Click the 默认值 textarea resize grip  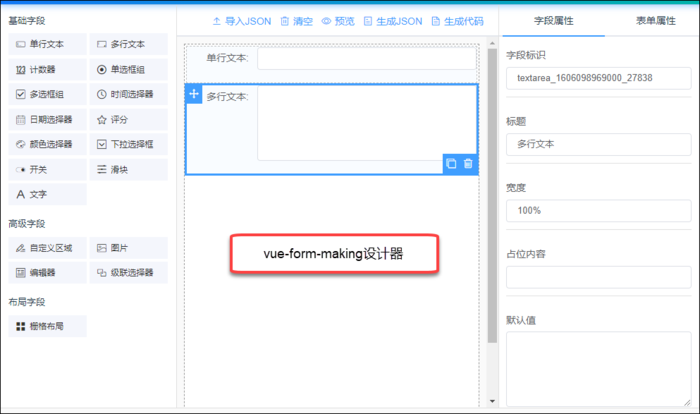pos(687,402)
